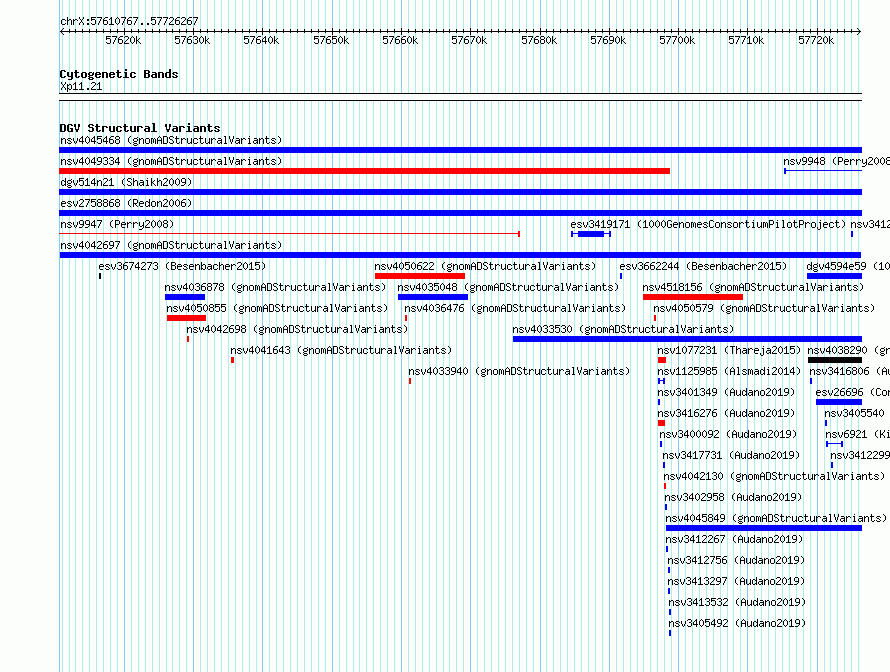Open nsv4036476 variant label
This screenshot has width=890, height=672.
515,308
